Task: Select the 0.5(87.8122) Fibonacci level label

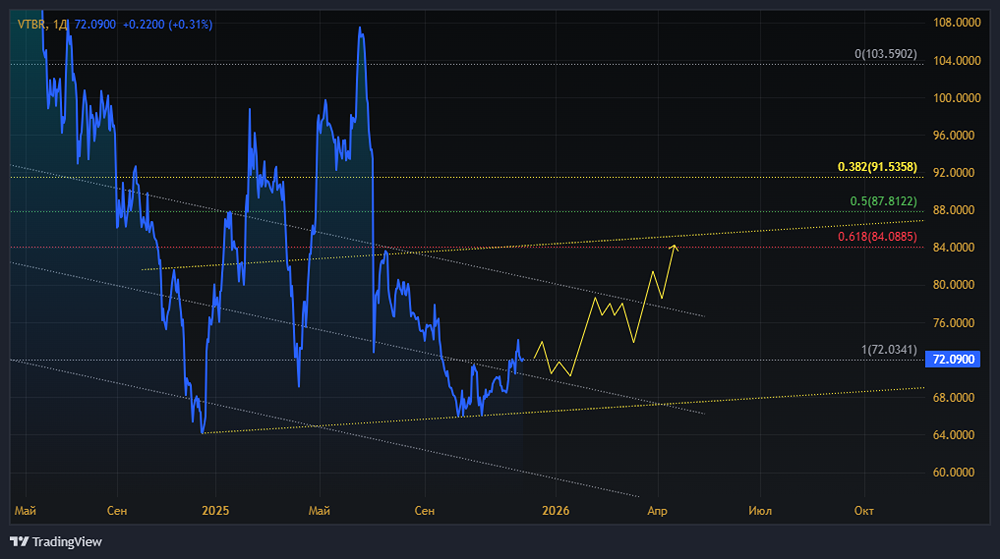Action: tap(883, 201)
